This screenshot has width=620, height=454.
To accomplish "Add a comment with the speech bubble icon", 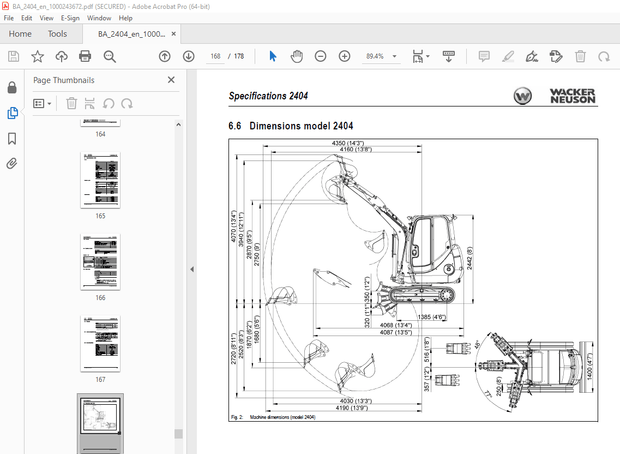I will (x=484, y=57).
